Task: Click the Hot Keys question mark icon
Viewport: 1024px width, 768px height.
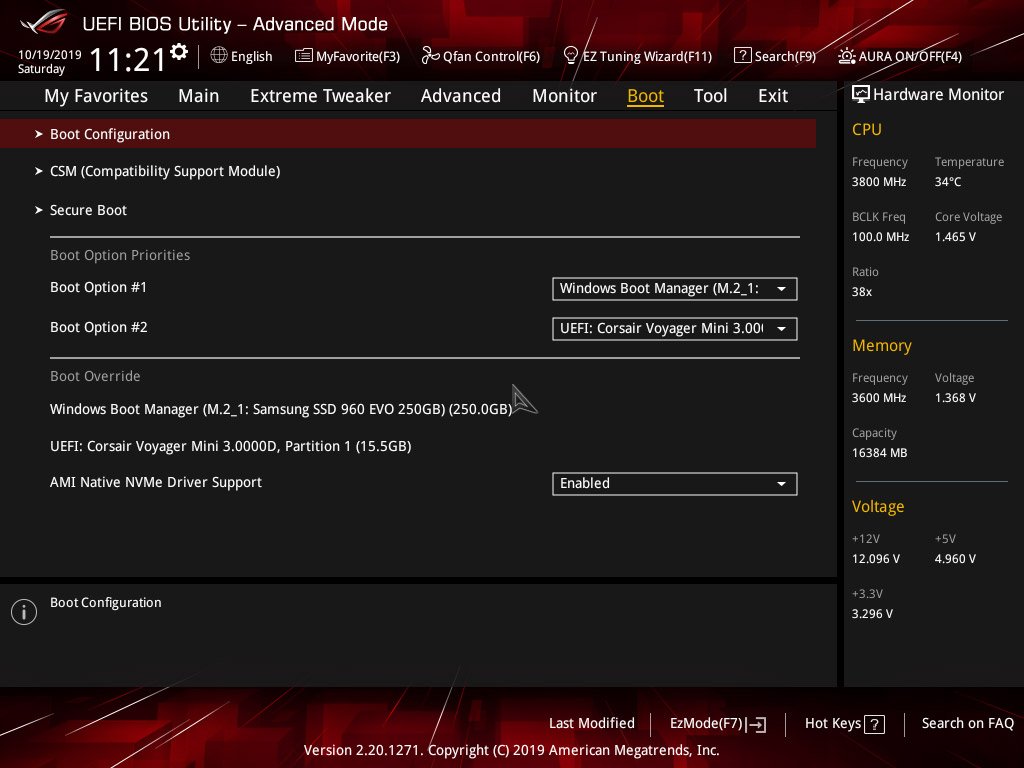Action: [x=874, y=724]
